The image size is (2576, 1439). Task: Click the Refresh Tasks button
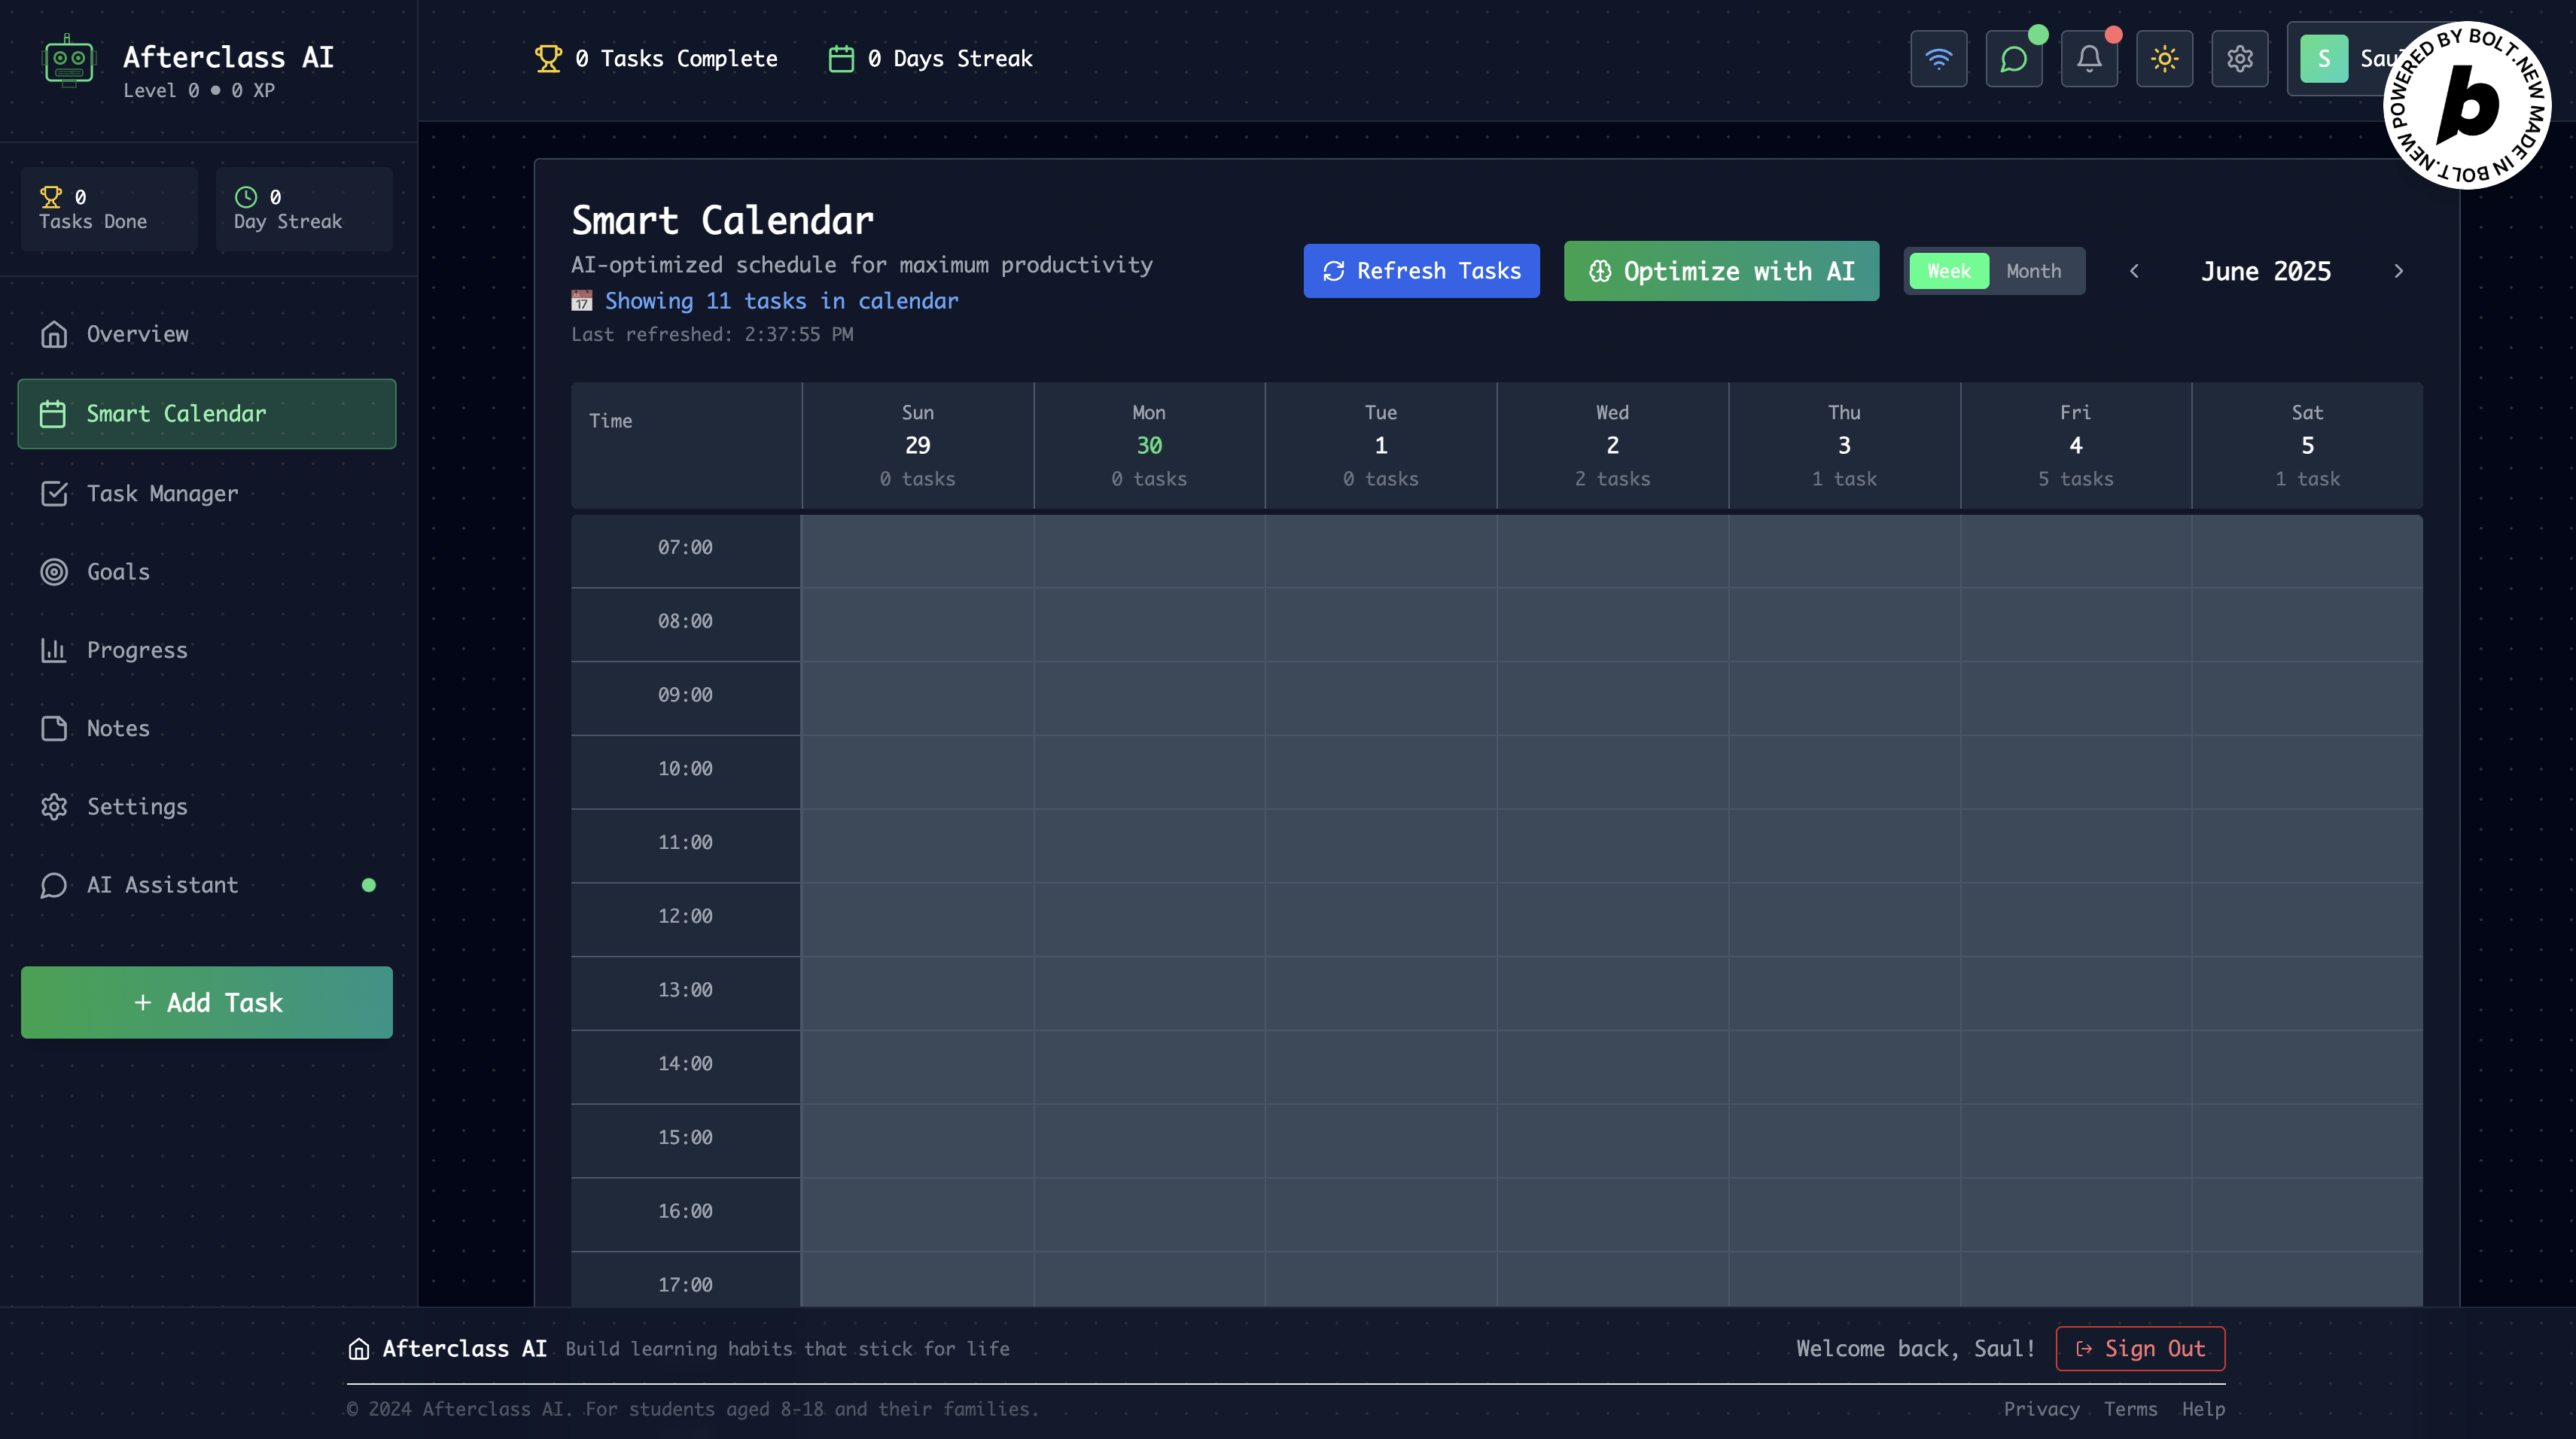tap(1420, 271)
